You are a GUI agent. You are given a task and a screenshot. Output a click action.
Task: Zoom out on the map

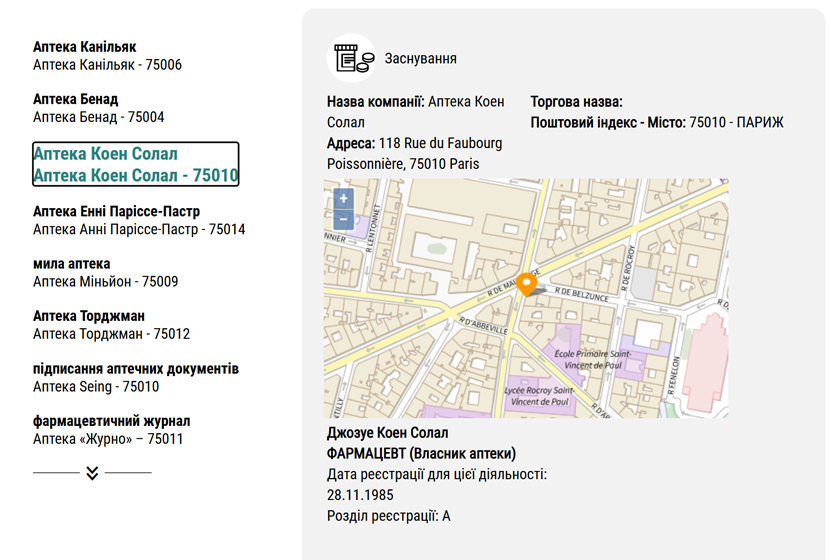click(x=344, y=218)
